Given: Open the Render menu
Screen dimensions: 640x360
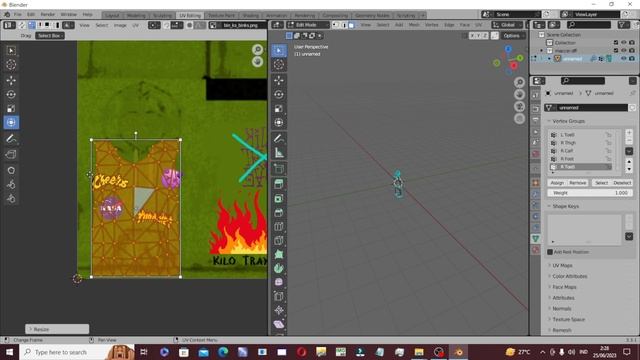Looking at the screenshot, I should (x=47, y=14).
